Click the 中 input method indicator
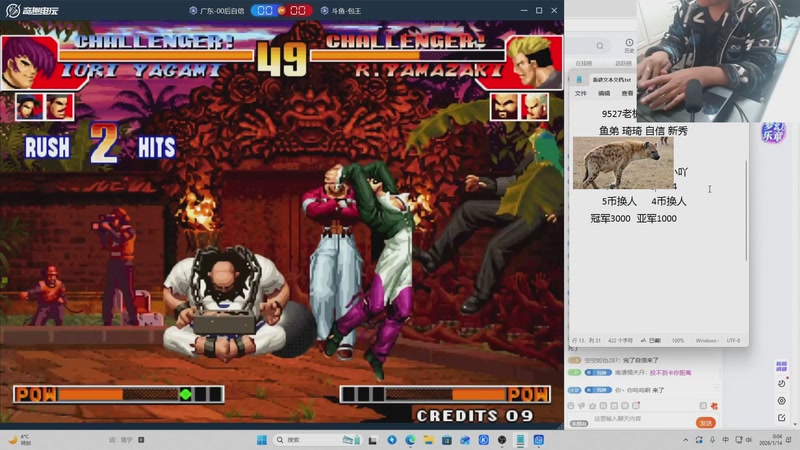 (726, 440)
